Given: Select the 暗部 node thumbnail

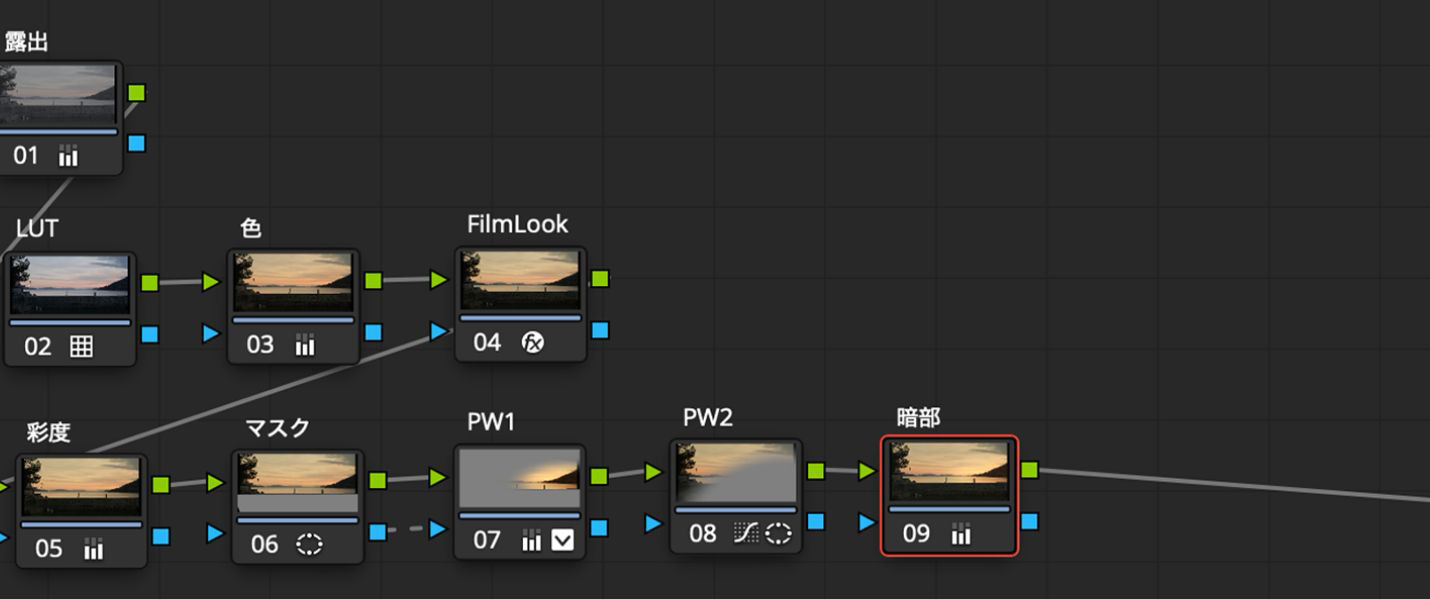Looking at the screenshot, I should 949,471.
